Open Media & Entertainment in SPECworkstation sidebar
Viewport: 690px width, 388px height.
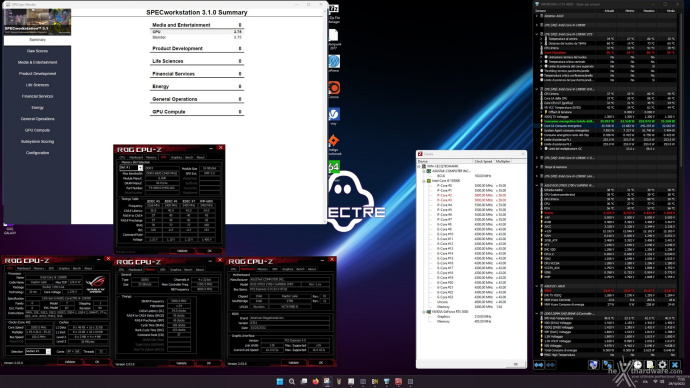click(37, 62)
